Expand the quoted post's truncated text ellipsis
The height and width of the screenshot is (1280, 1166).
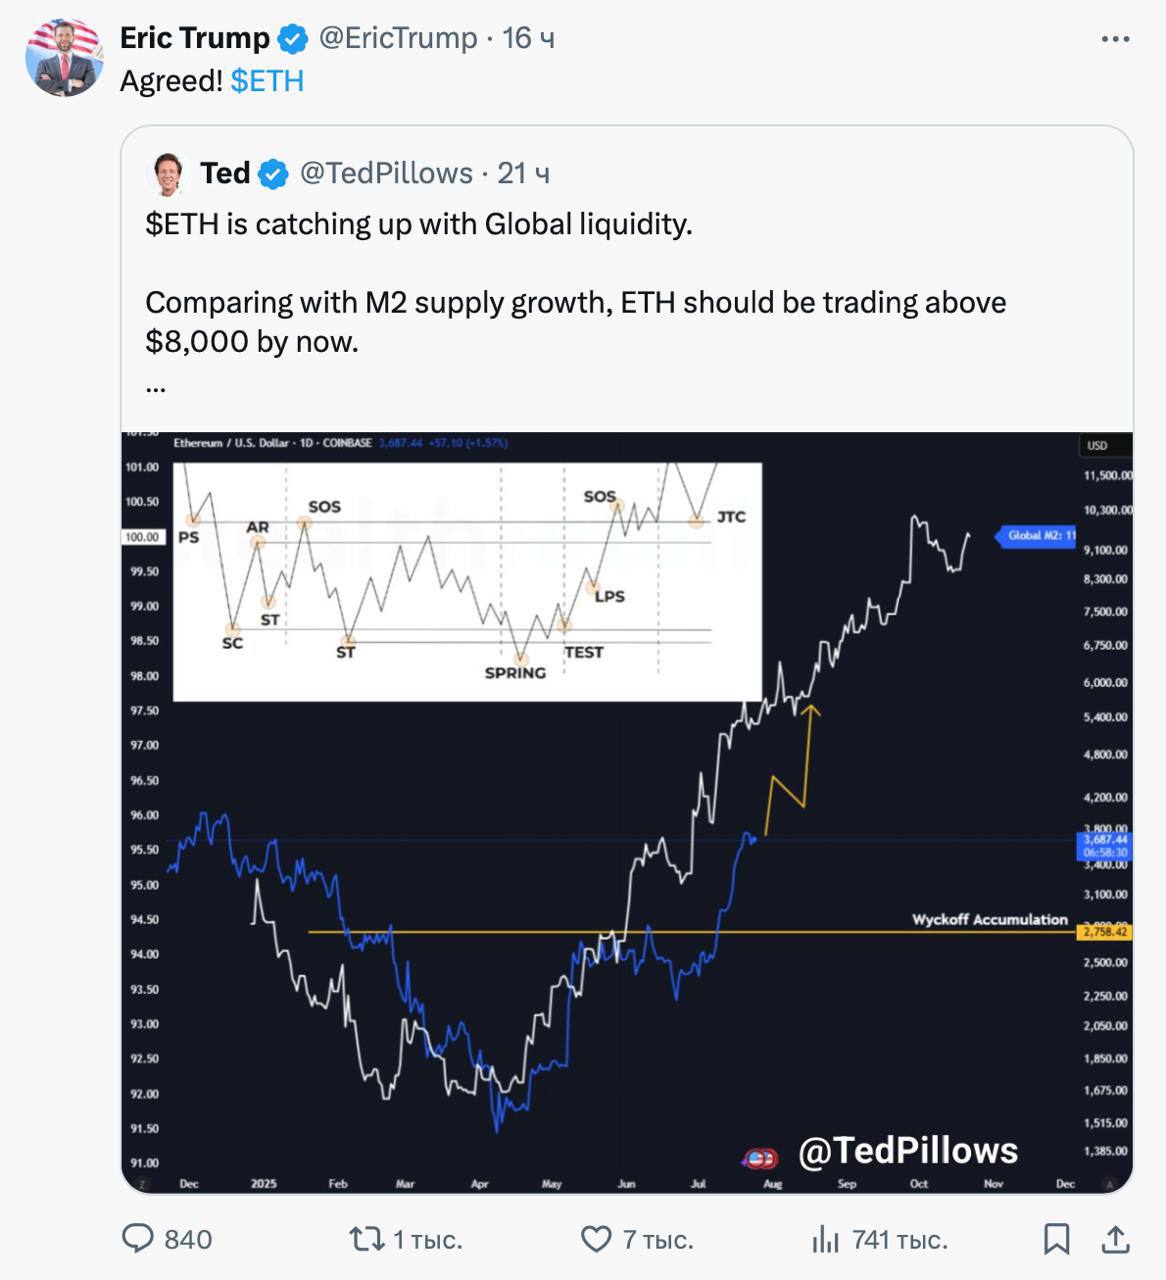click(x=155, y=385)
